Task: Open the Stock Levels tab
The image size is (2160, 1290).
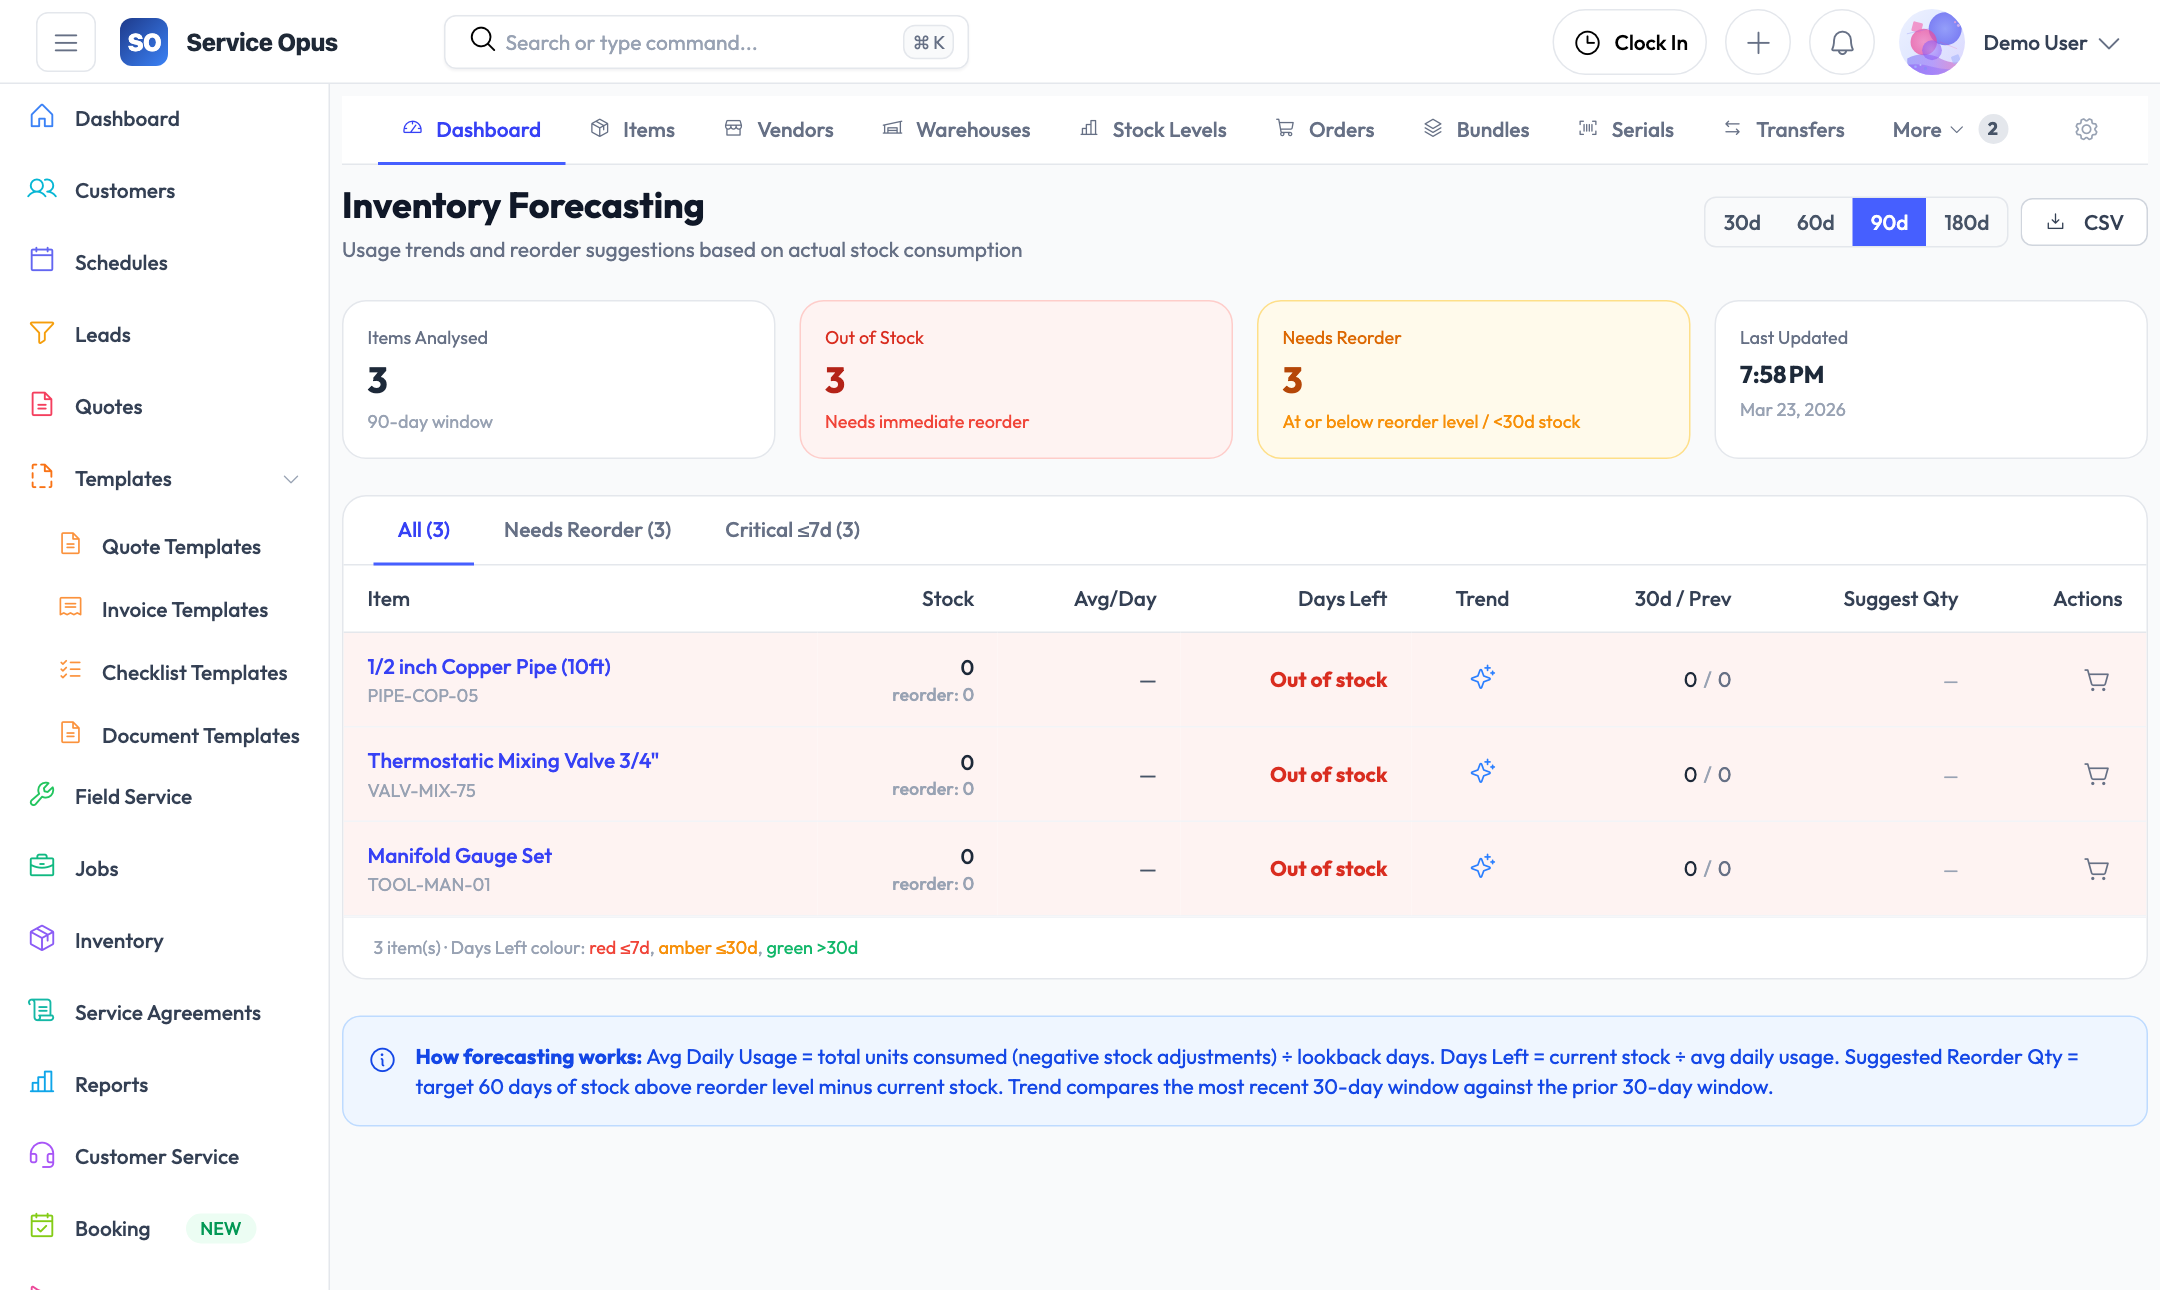Action: click(x=1152, y=129)
